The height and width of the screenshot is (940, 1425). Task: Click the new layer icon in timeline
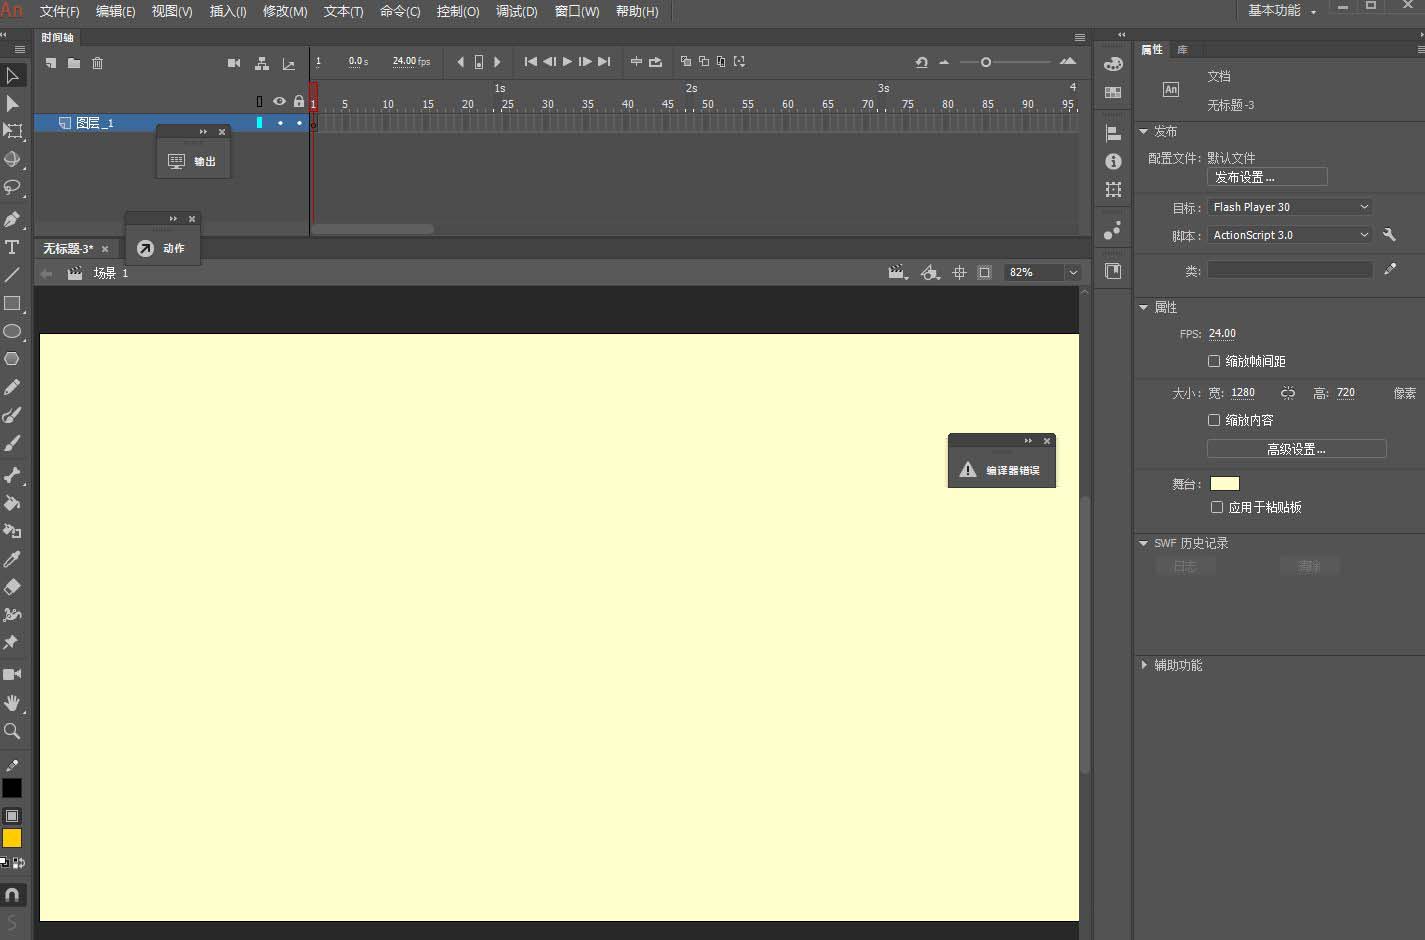click(x=50, y=63)
